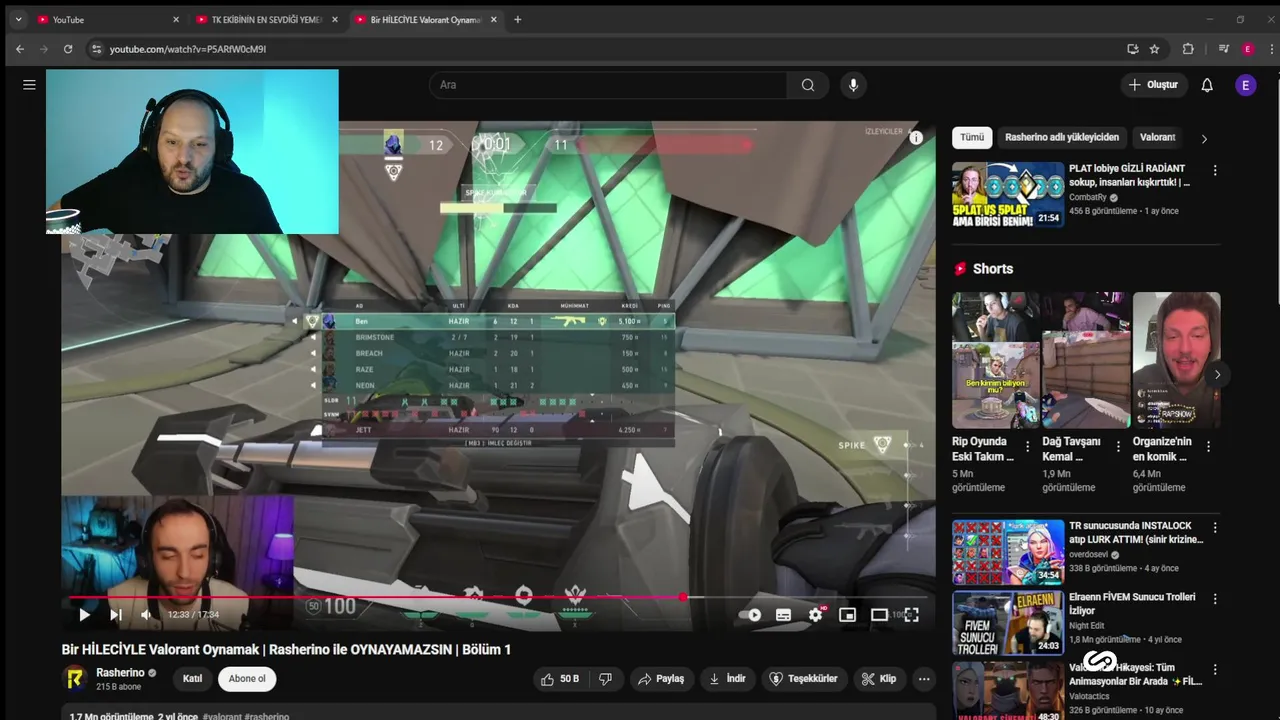Image resolution: width=1280 pixels, height=720 pixels.
Task: Select the Tümü filter chip
Action: click(x=972, y=137)
